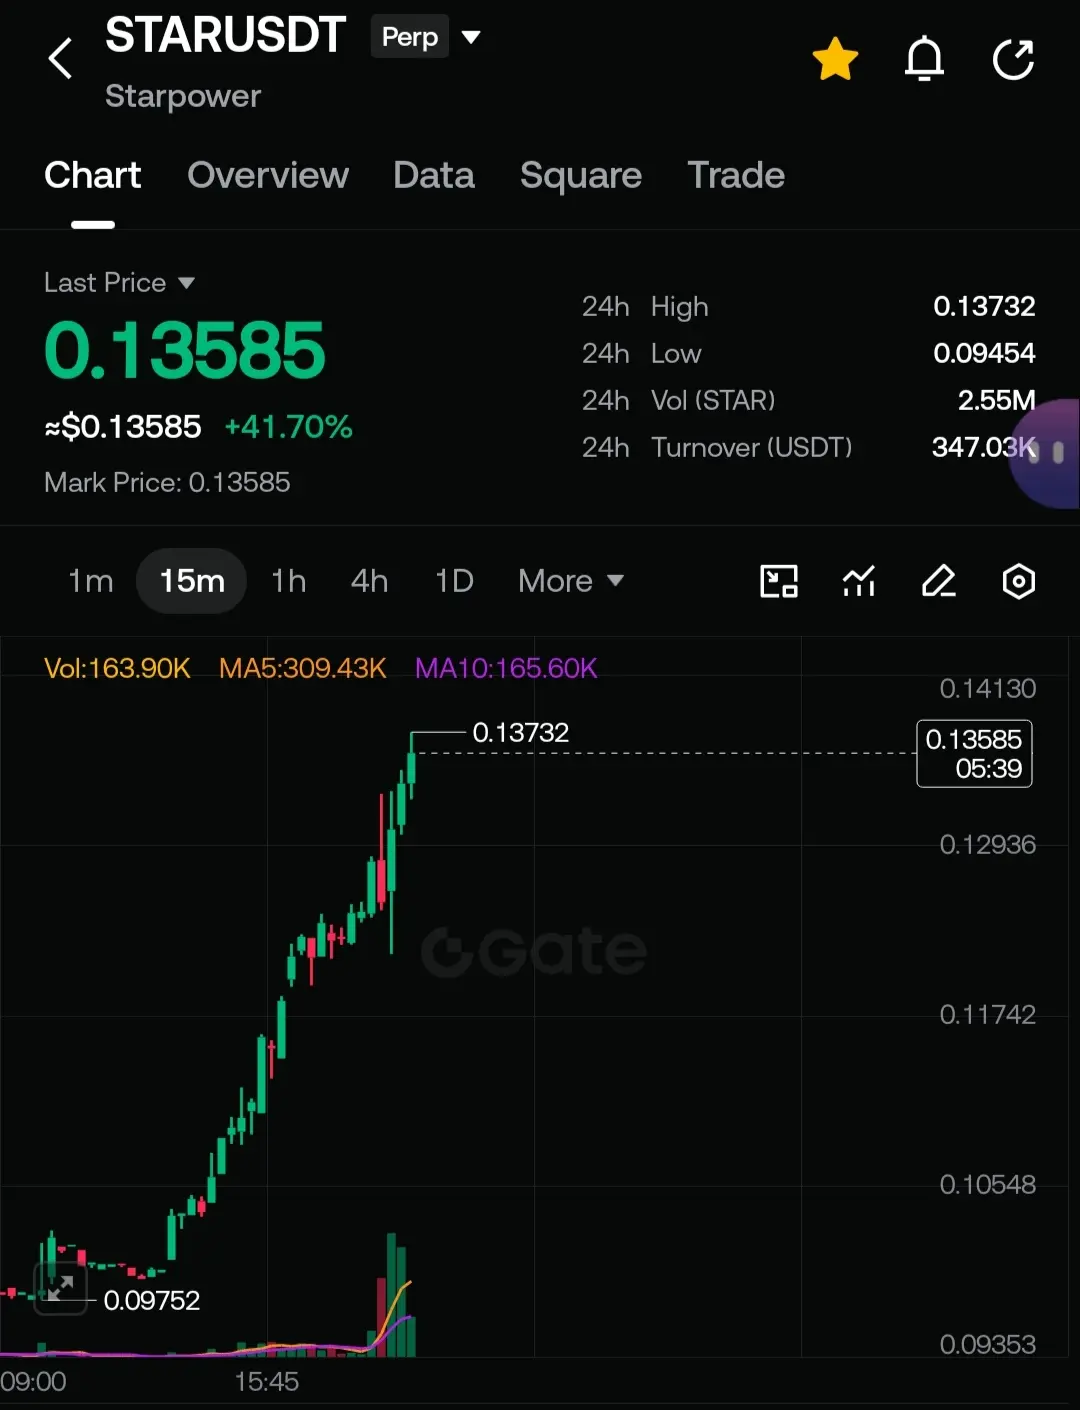1080x1410 pixels.
Task: Toggle the favorite star icon
Action: [x=835, y=59]
